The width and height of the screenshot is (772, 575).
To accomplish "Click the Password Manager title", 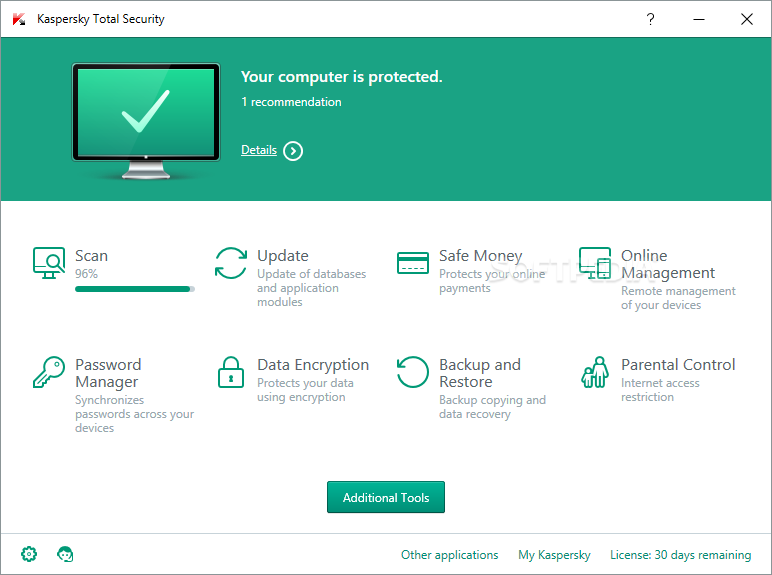I will pos(108,373).
